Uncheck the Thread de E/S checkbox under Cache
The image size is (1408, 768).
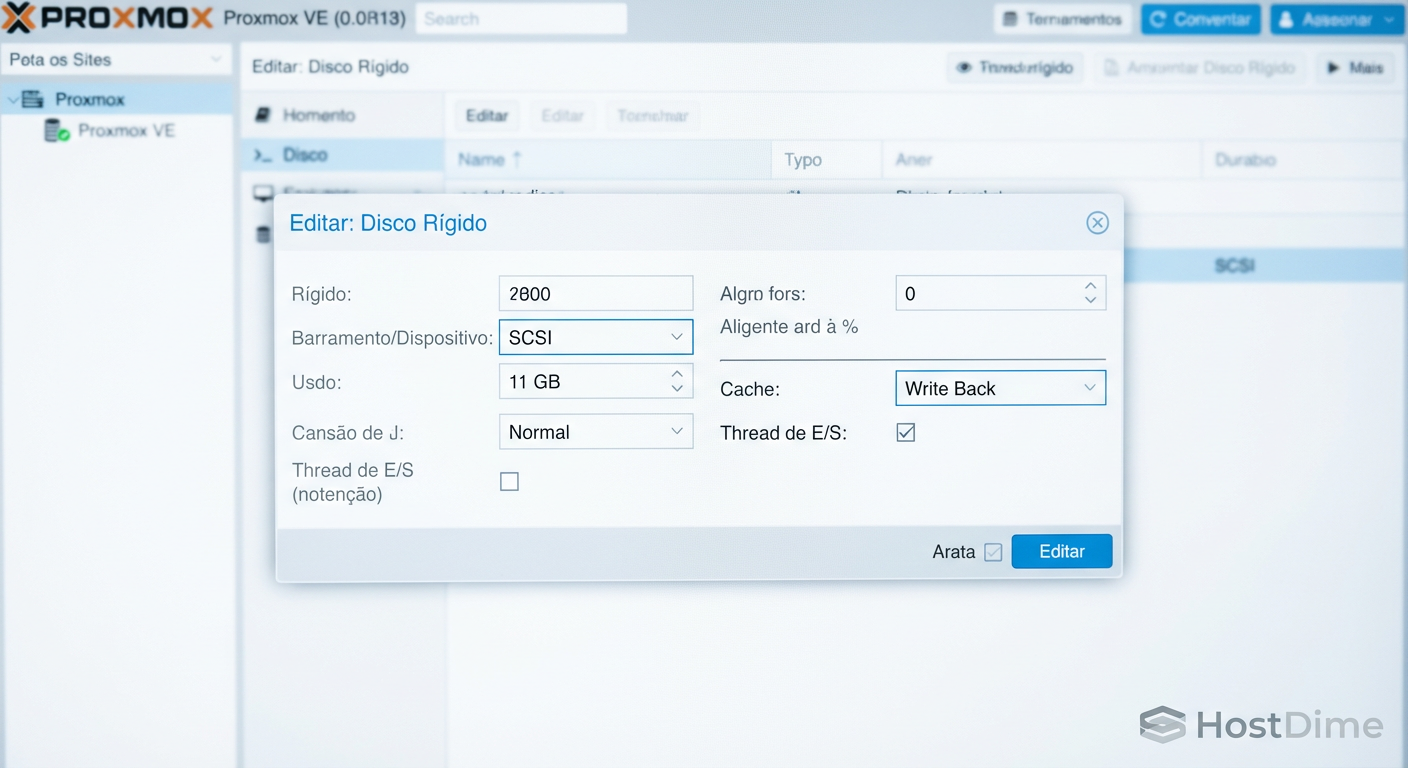905,433
